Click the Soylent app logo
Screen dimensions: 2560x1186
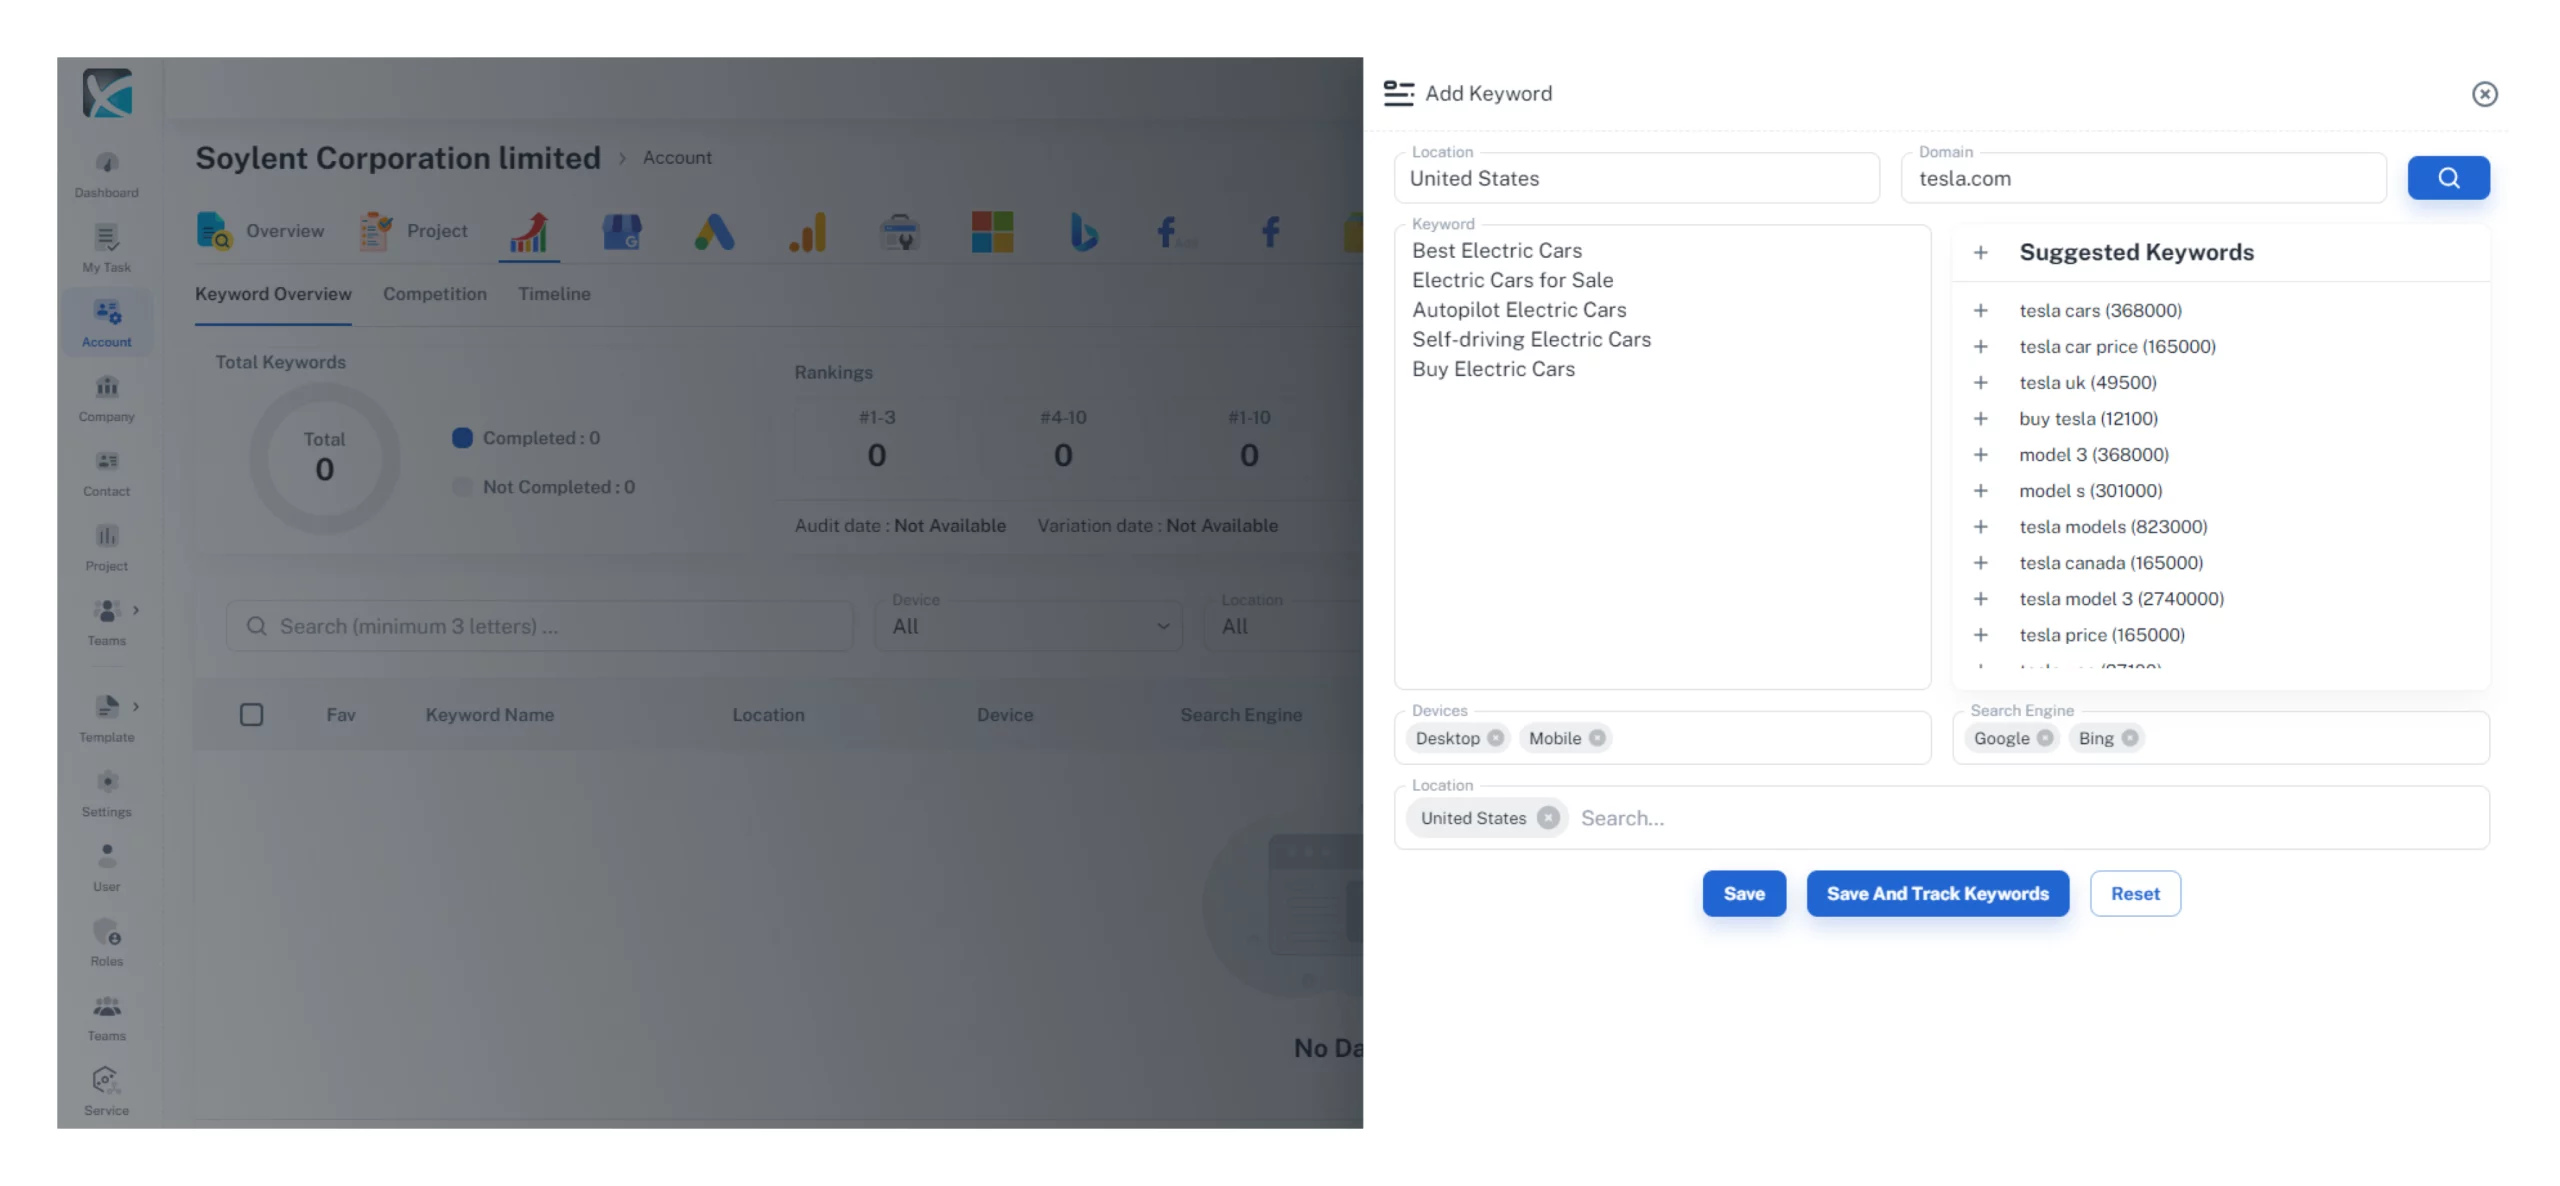(107, 93)
